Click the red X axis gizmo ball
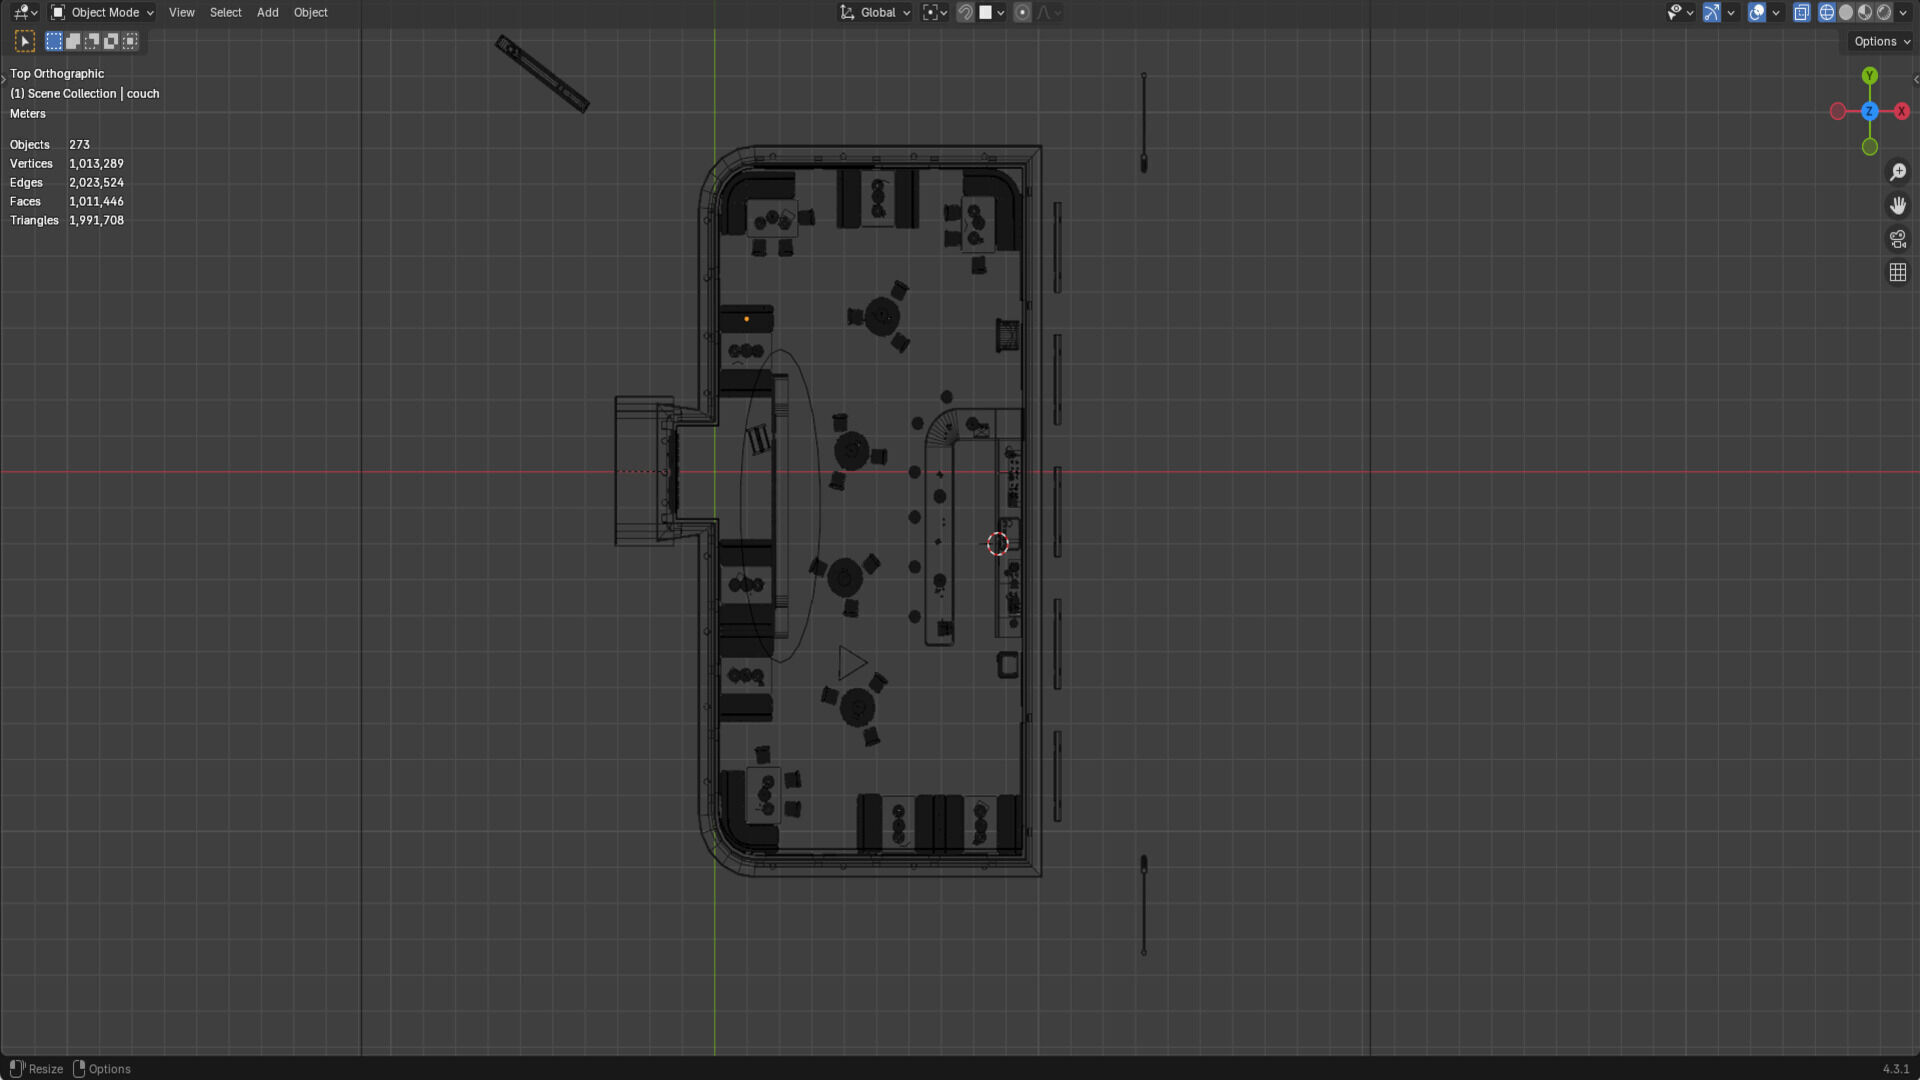 (x=1901, y=111)
